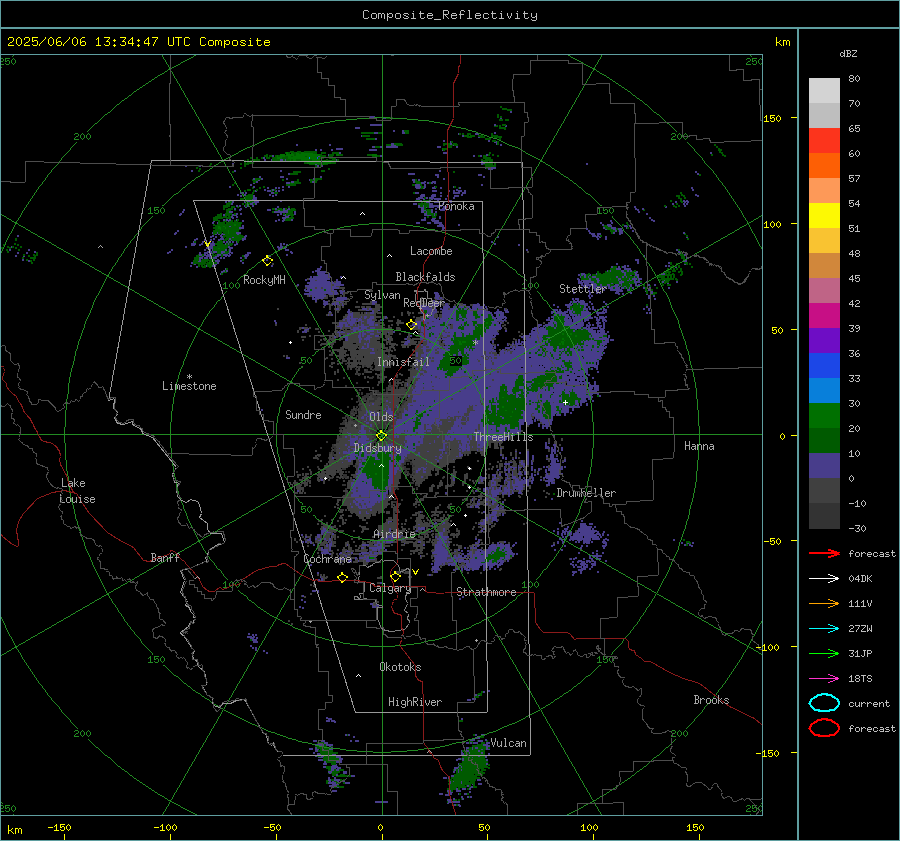Click the purple 39-36 dBZ swatch
Image resolution: width=900 pixels, height=841 pixels.
824,341
